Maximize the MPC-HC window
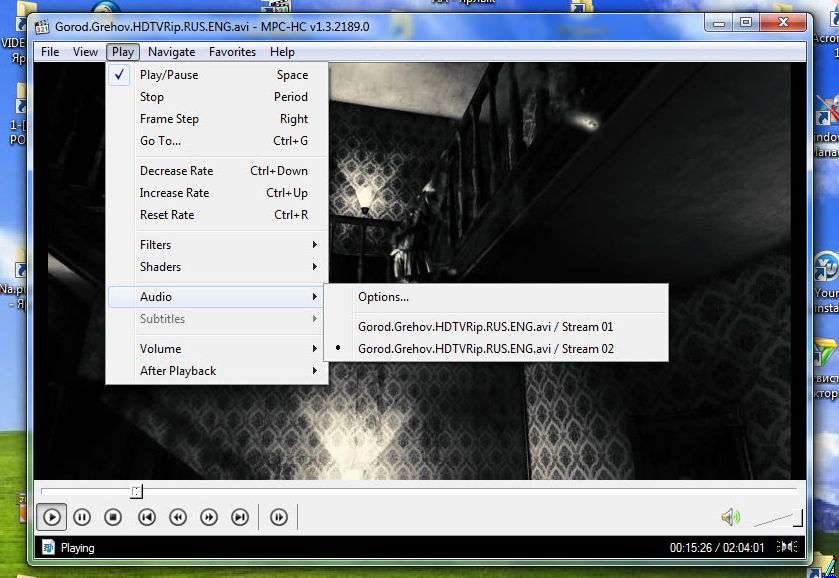Image resolution: width=839 pixels, height=578 pixels. click(x=746, y=22)
